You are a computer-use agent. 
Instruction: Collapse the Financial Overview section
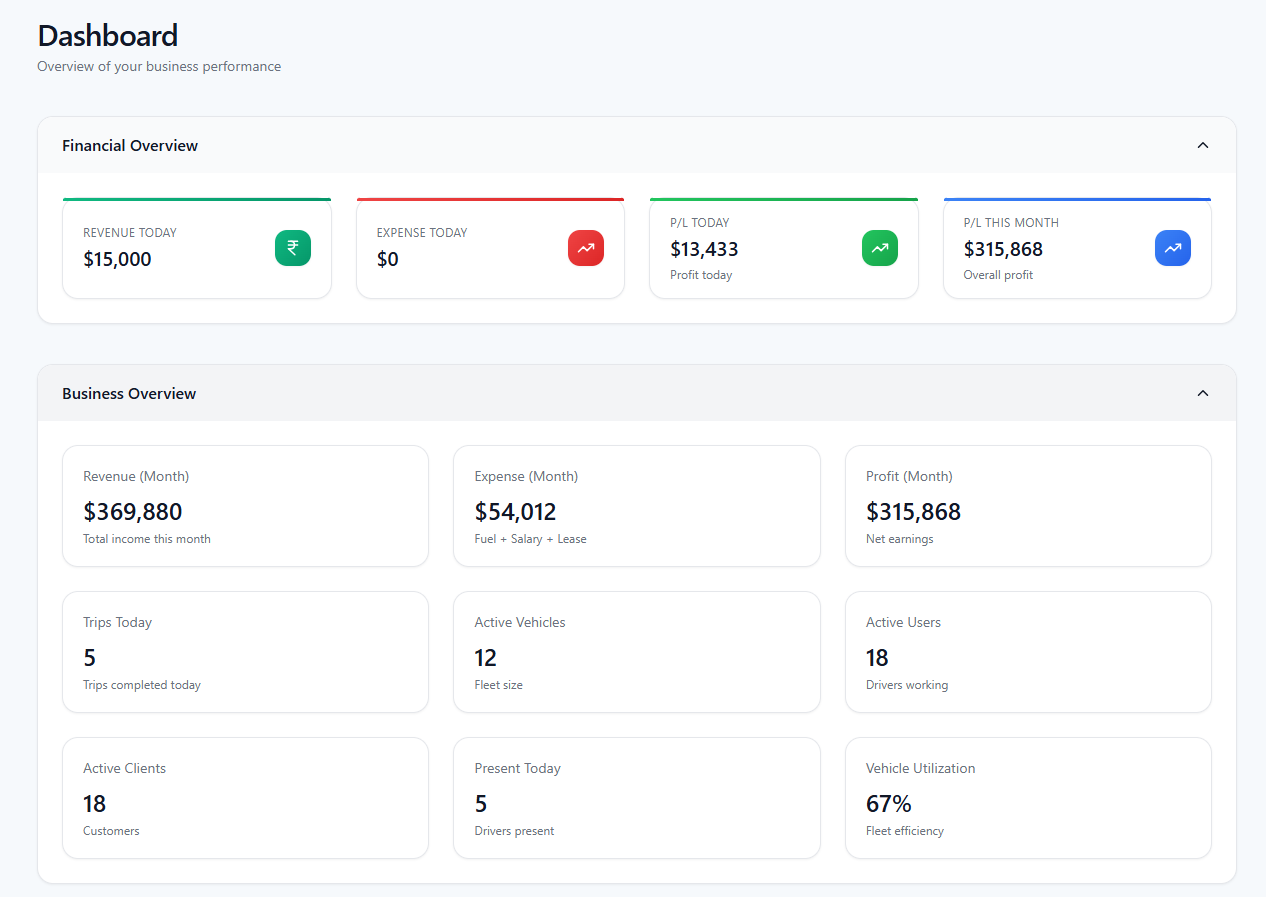1202,144
